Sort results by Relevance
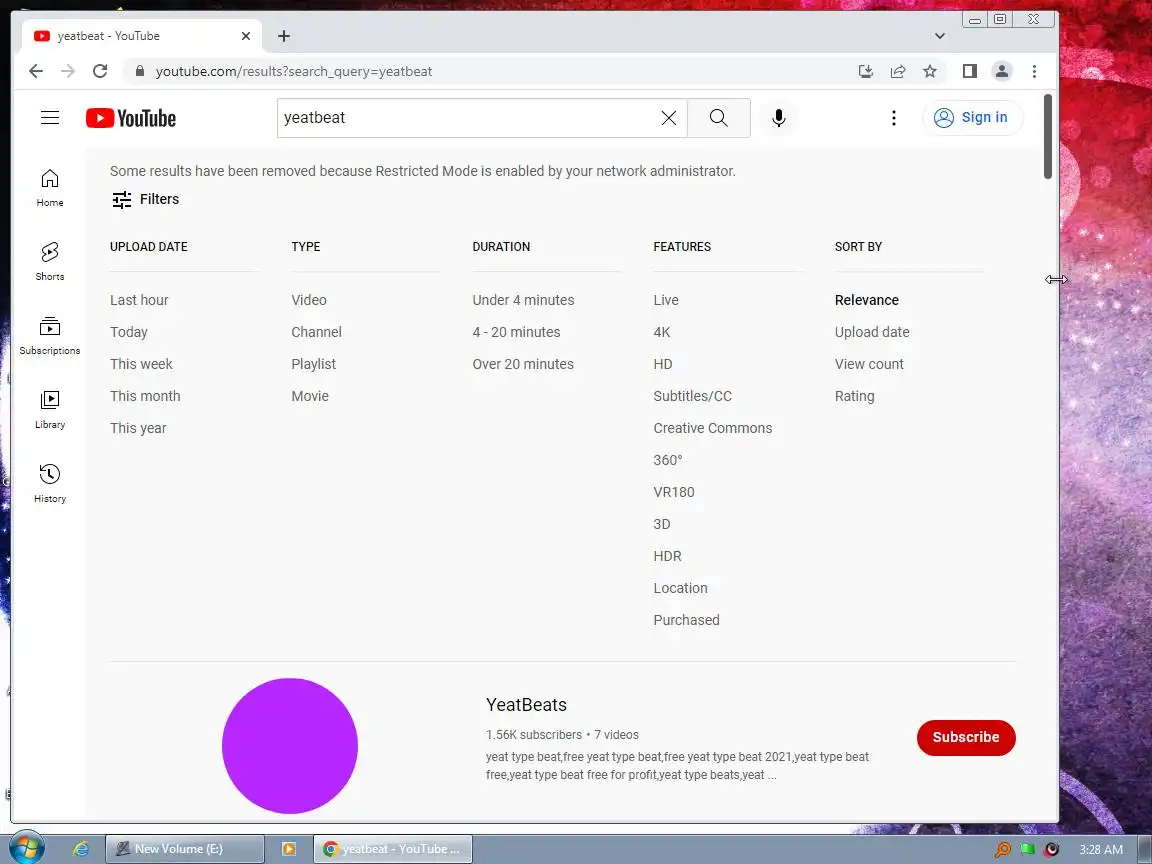 [866, 300]
